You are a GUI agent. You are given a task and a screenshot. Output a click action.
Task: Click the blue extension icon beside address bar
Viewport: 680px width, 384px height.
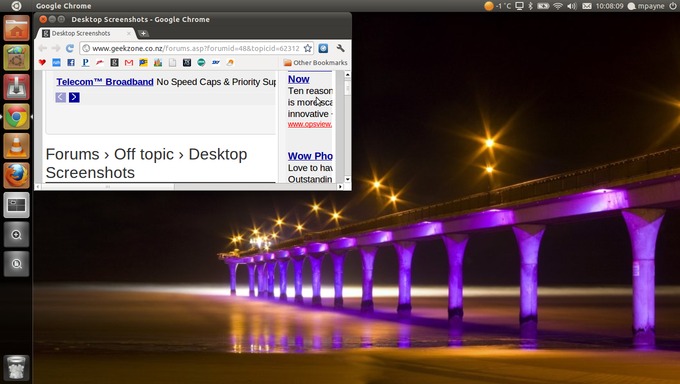coord(323,48)
